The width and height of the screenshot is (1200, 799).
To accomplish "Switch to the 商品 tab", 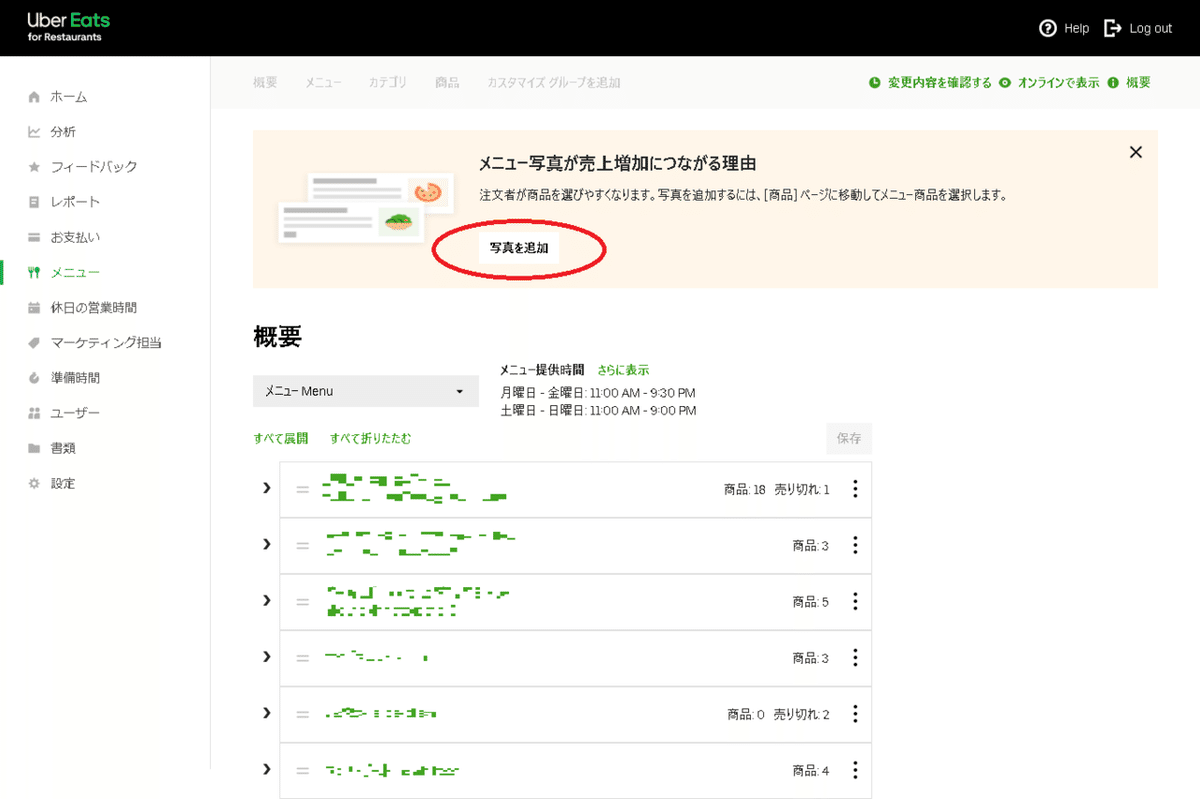I will pos(447,82).
